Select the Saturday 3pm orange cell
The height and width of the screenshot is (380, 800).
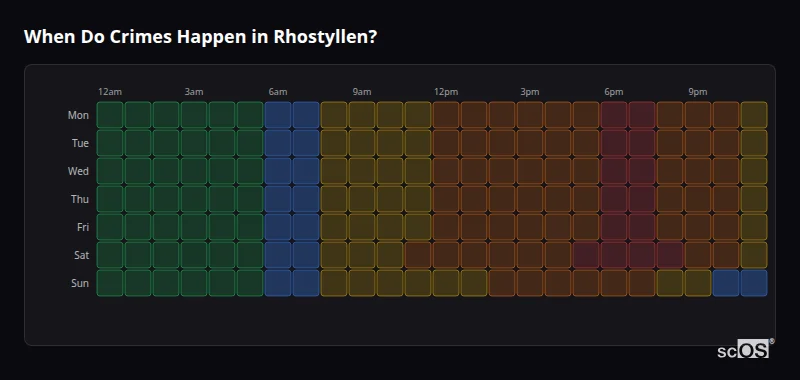pos(530,255)
